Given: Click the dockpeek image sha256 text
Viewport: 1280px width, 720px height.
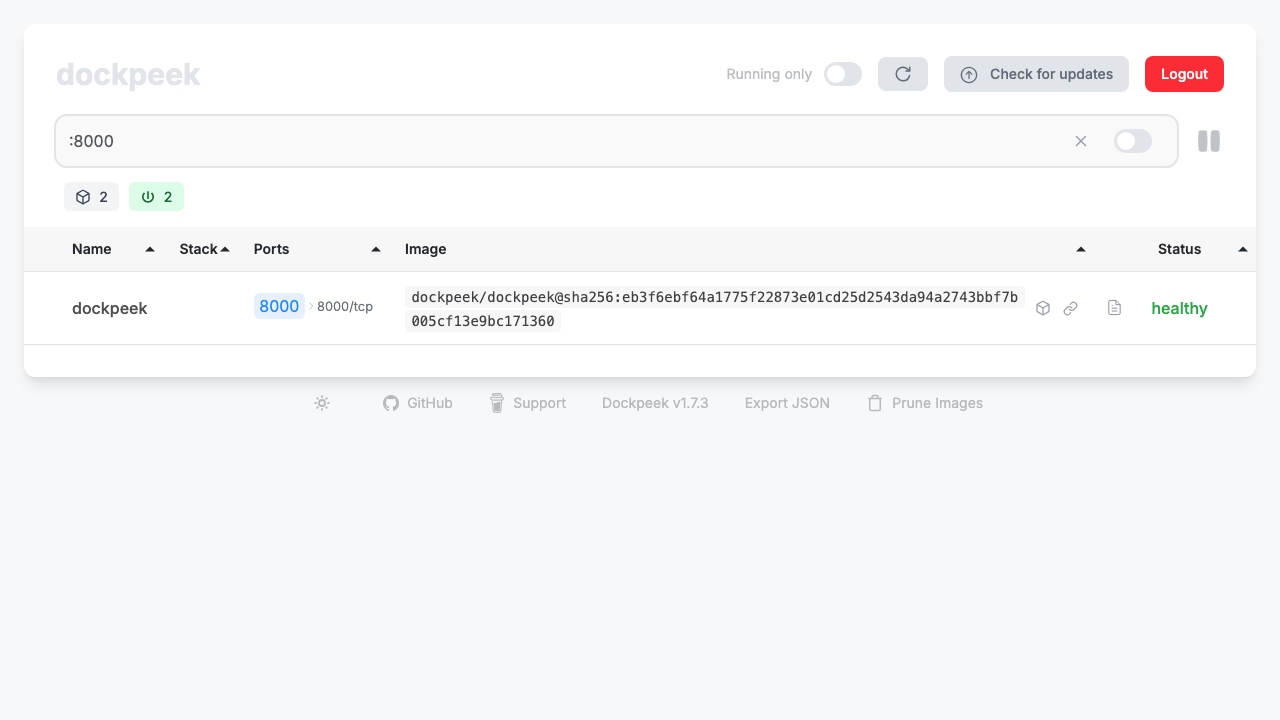Looking at the screenshot, I should pos(714,308).
